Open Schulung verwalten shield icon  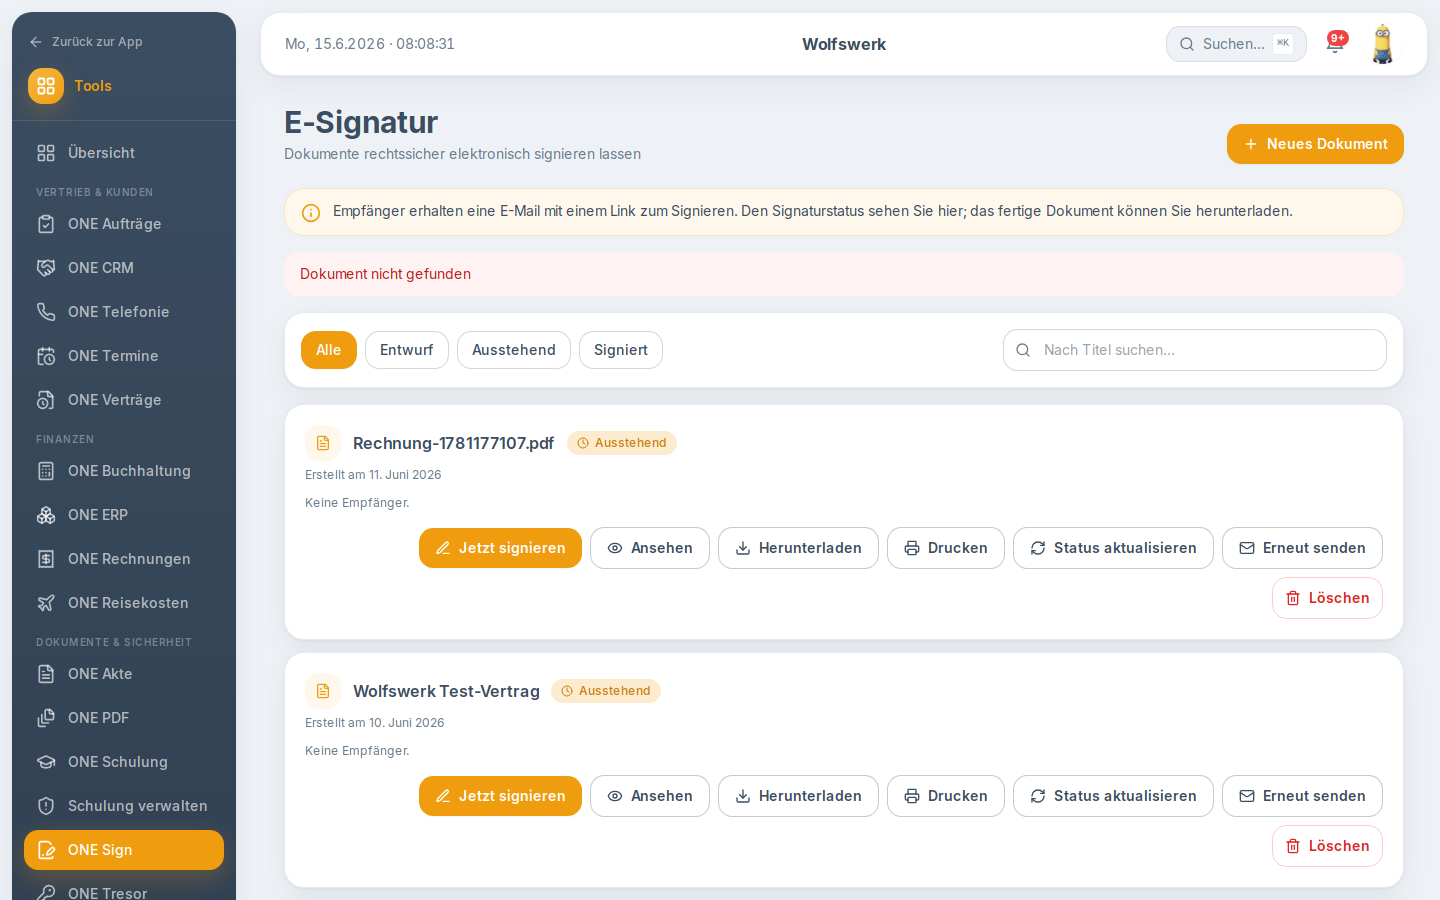tap(46, 806)
